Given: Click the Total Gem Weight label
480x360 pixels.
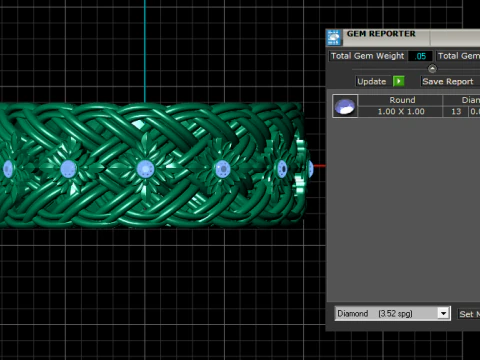Looking at the screenshot, I should point(367,56).
